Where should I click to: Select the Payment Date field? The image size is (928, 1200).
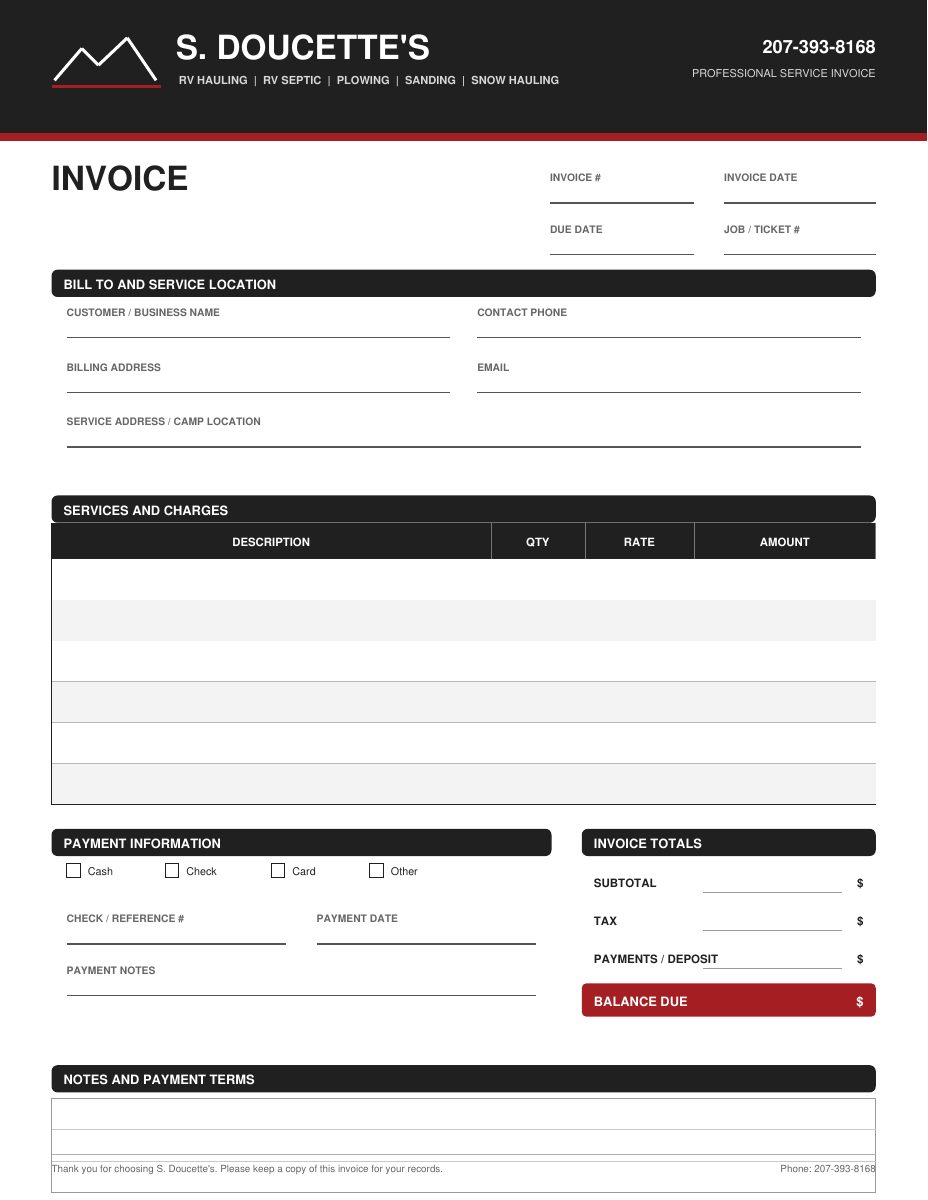pyautogui.click(x=426, y=935)
